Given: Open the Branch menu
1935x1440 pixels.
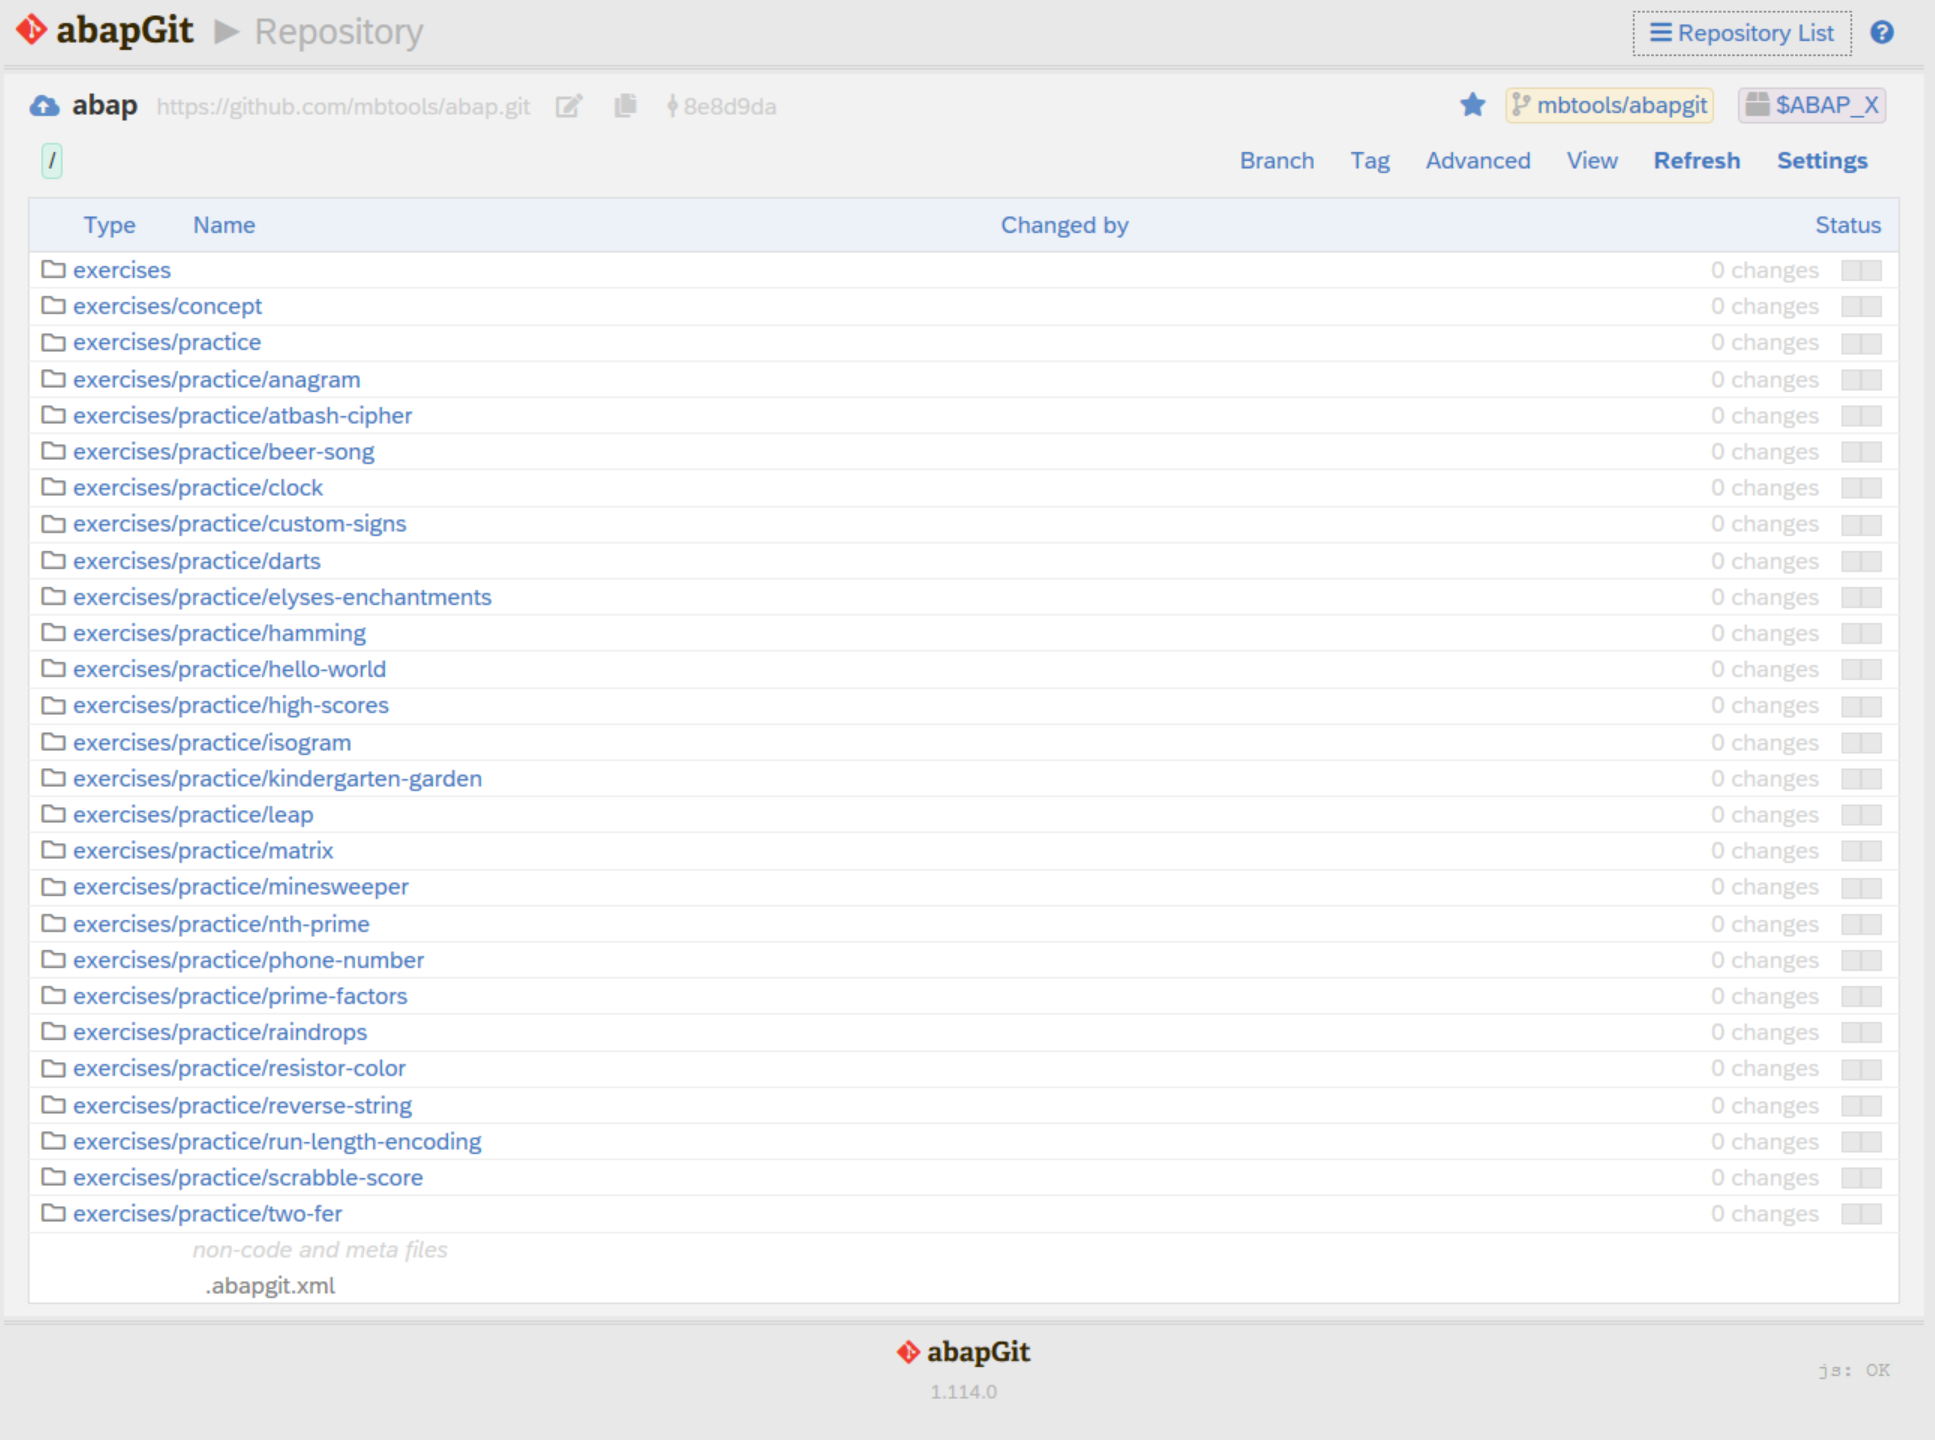Looking at the screenshot, I should (1277, 161).
